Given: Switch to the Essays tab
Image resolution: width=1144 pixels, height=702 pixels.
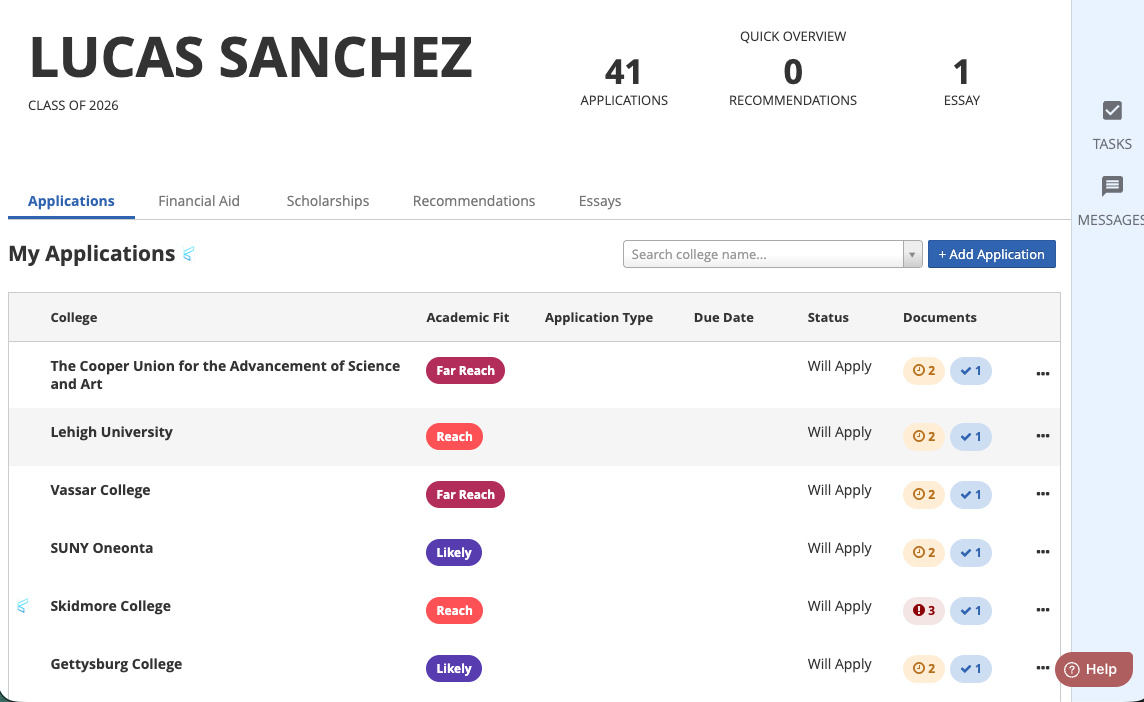Looking at the screenshot, I should click(x=600, y=201).
